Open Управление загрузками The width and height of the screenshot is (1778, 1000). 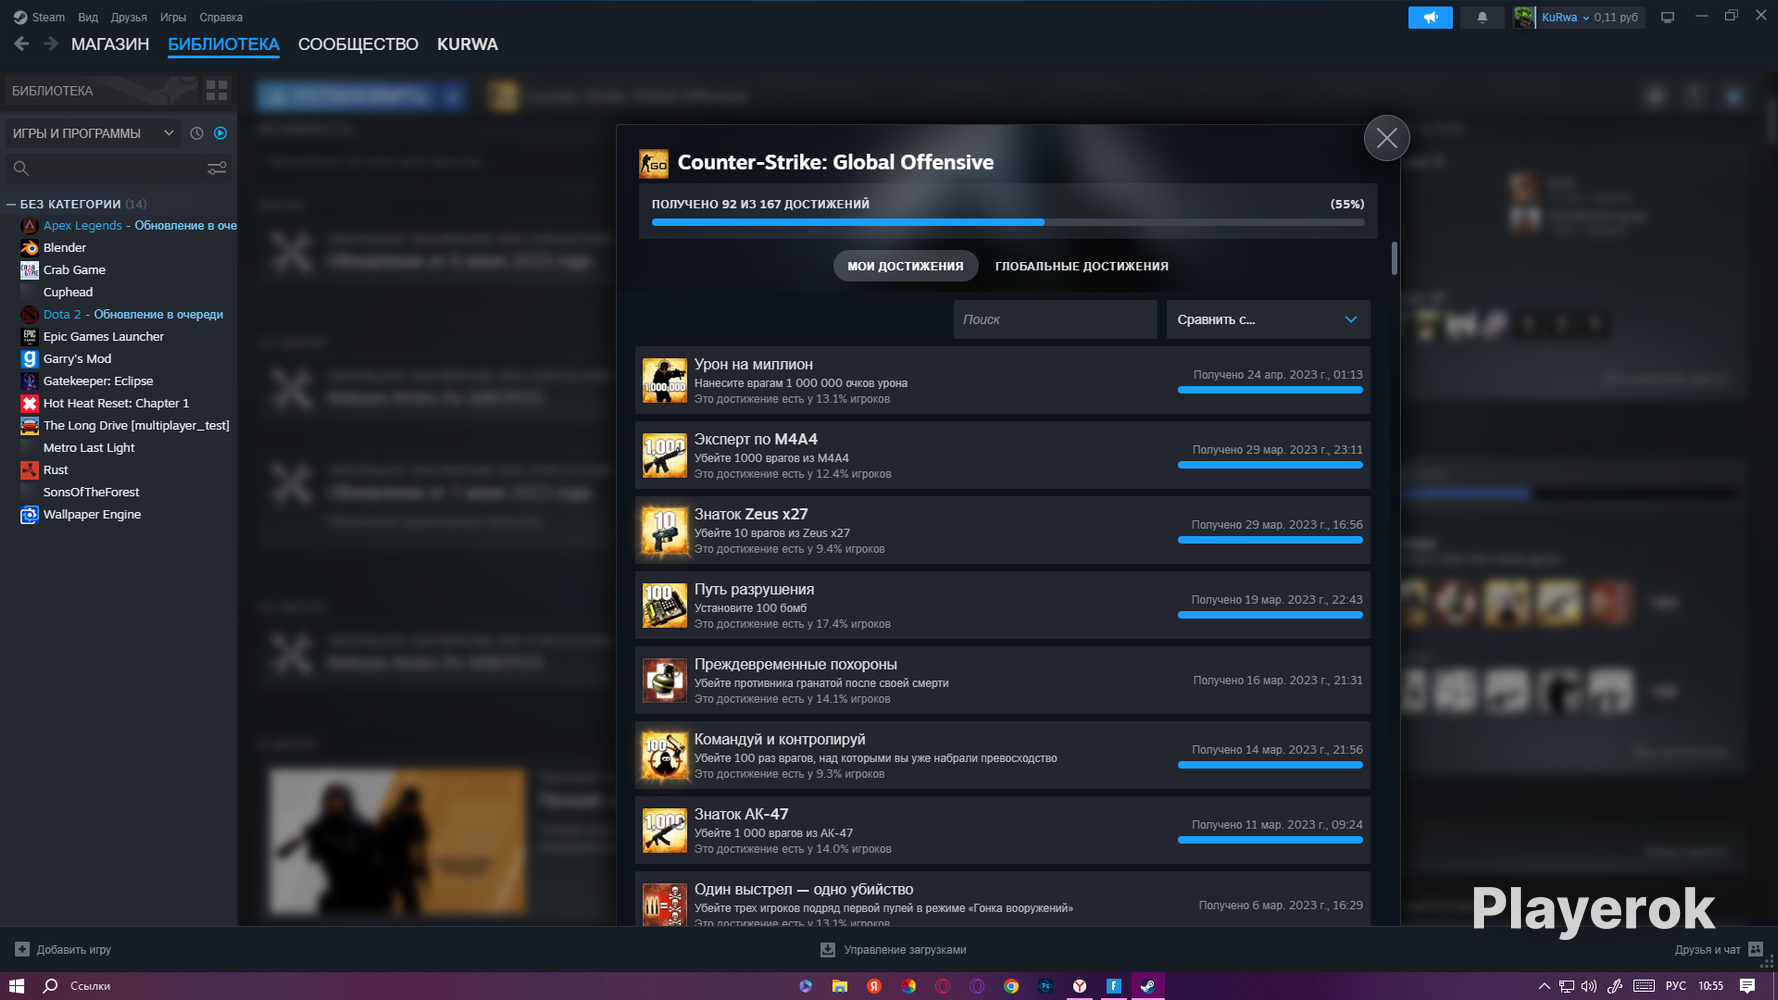coord(894,949)
